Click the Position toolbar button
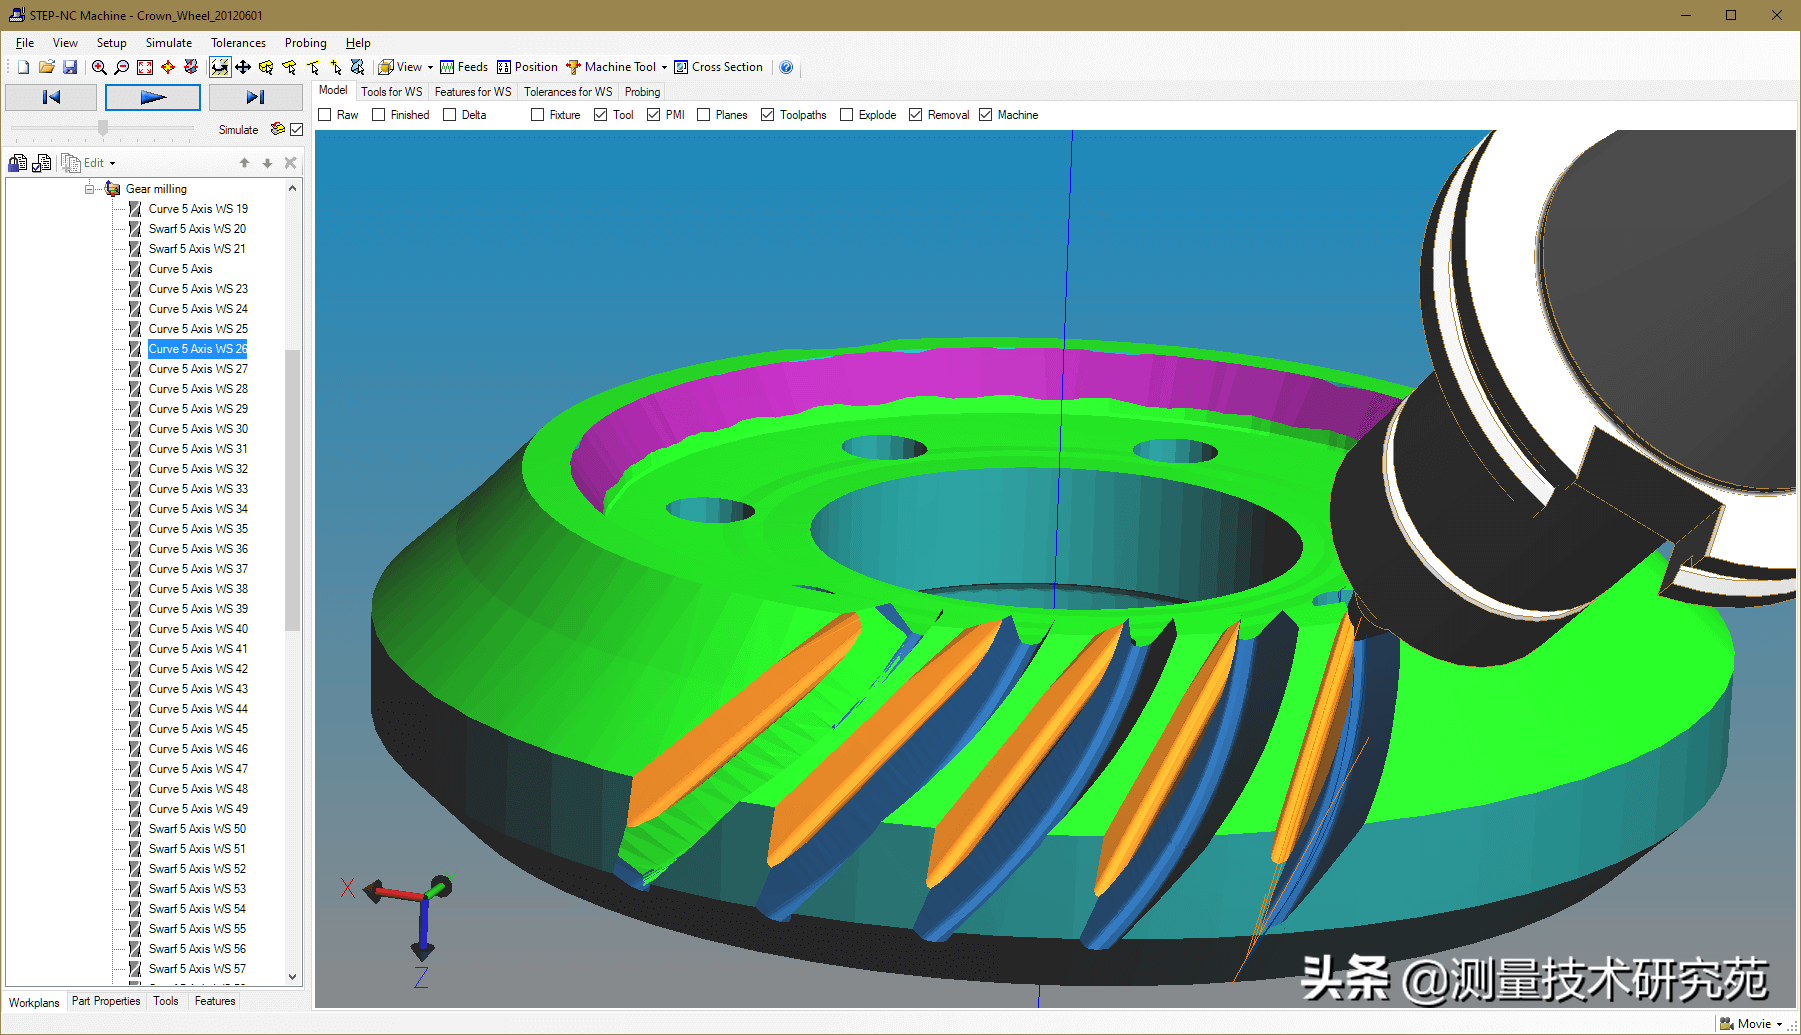The width and height of the screenshot is (1801, 1035). click(x=527, y=67)
